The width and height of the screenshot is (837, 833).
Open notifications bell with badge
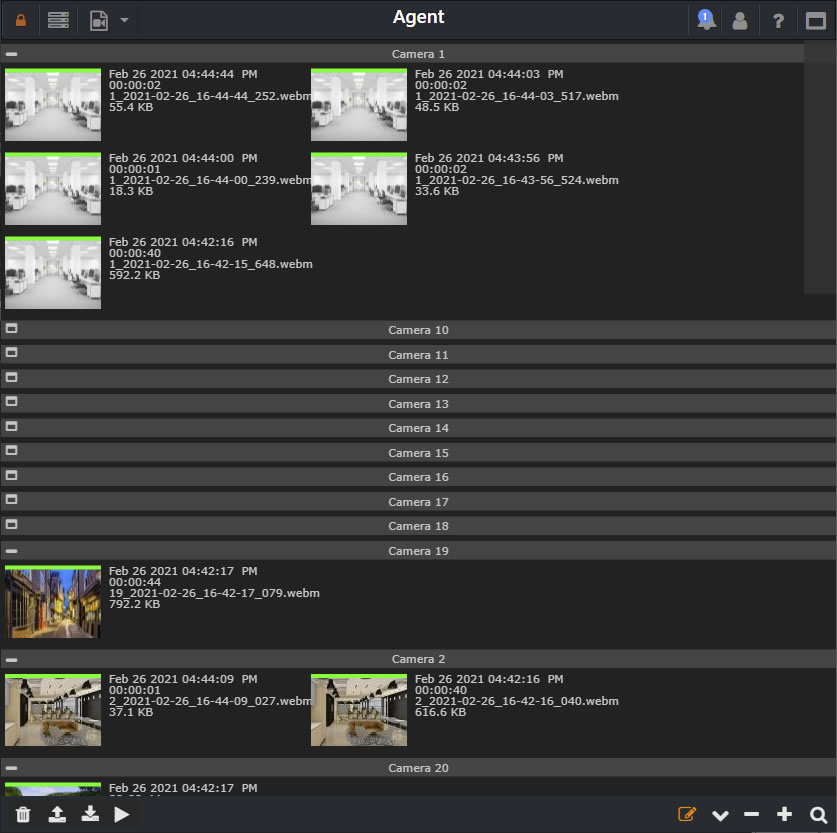click(706, 20)
